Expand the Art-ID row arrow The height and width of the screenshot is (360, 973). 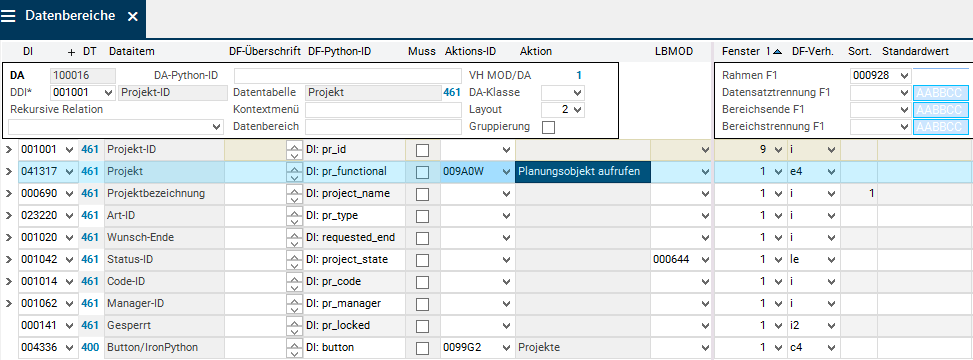coord(9,215)
